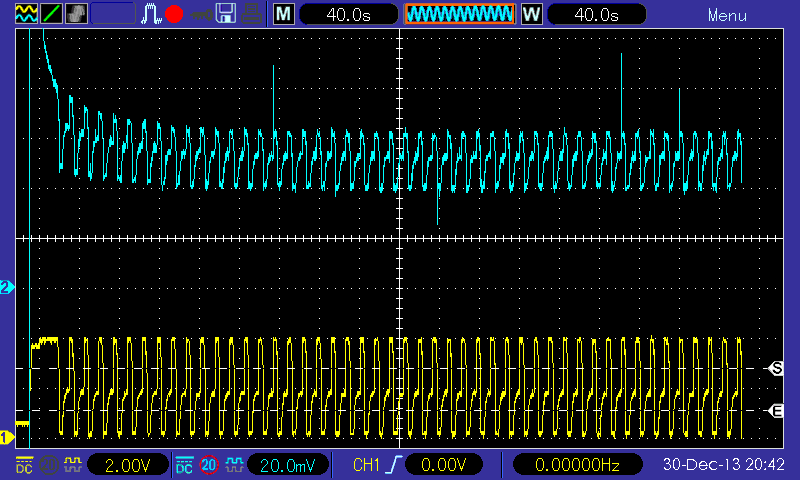The height and width of the screenshot is (480, 800).
Task: Click the S cursor level marker
Action: coord(776,368)
